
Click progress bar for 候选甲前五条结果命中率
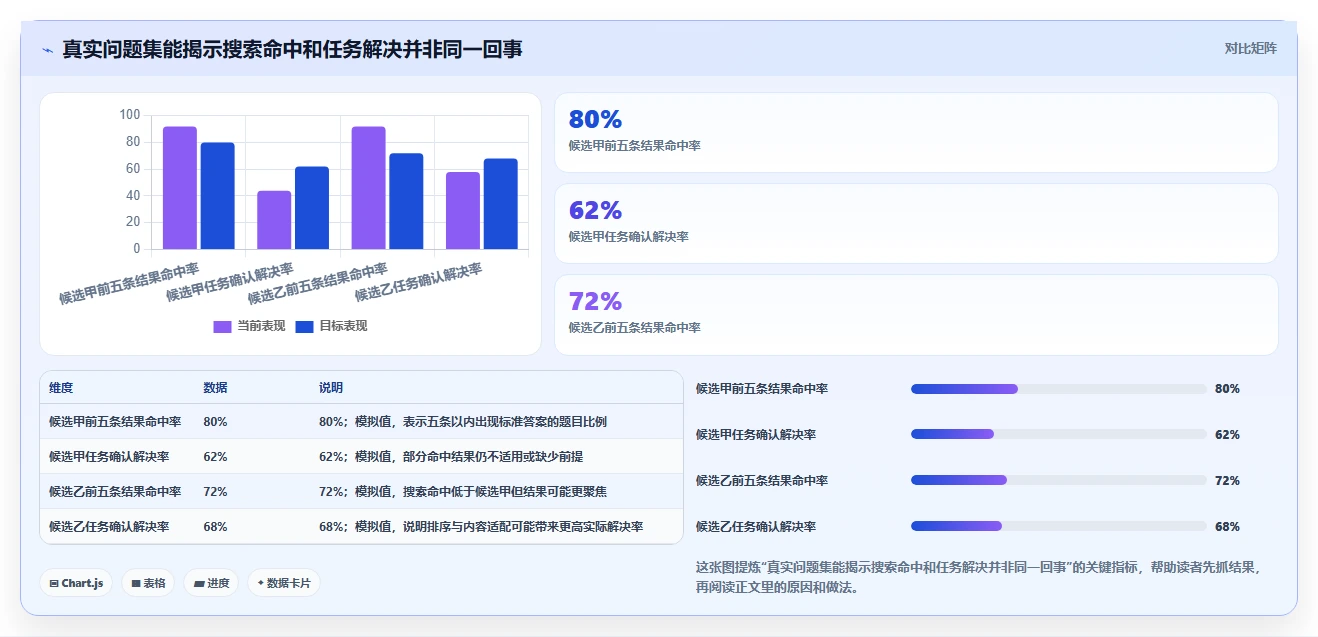[1058, 389]
